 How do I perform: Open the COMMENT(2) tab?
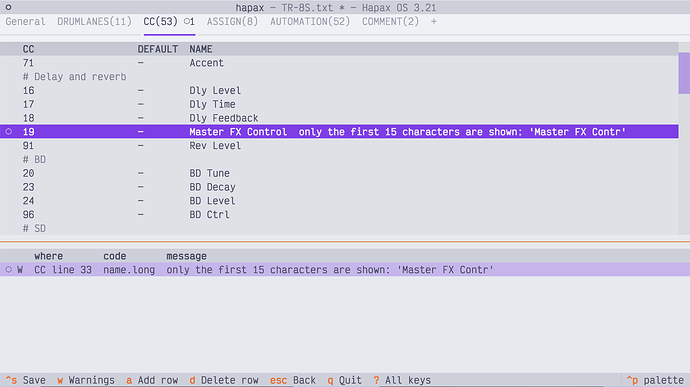390,22
